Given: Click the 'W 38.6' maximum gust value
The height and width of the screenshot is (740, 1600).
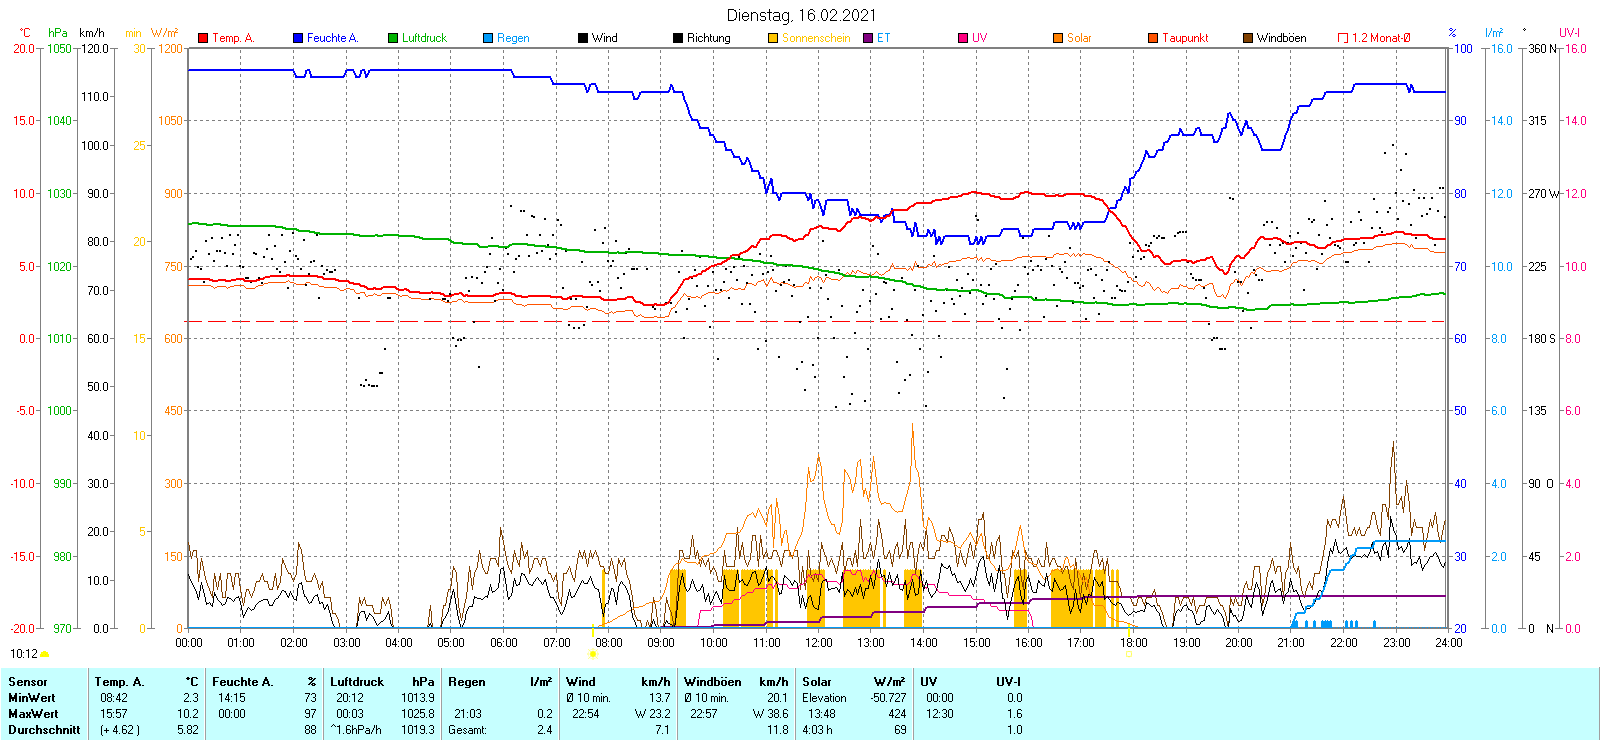Looking at the screenshot, I should [771, 714].
